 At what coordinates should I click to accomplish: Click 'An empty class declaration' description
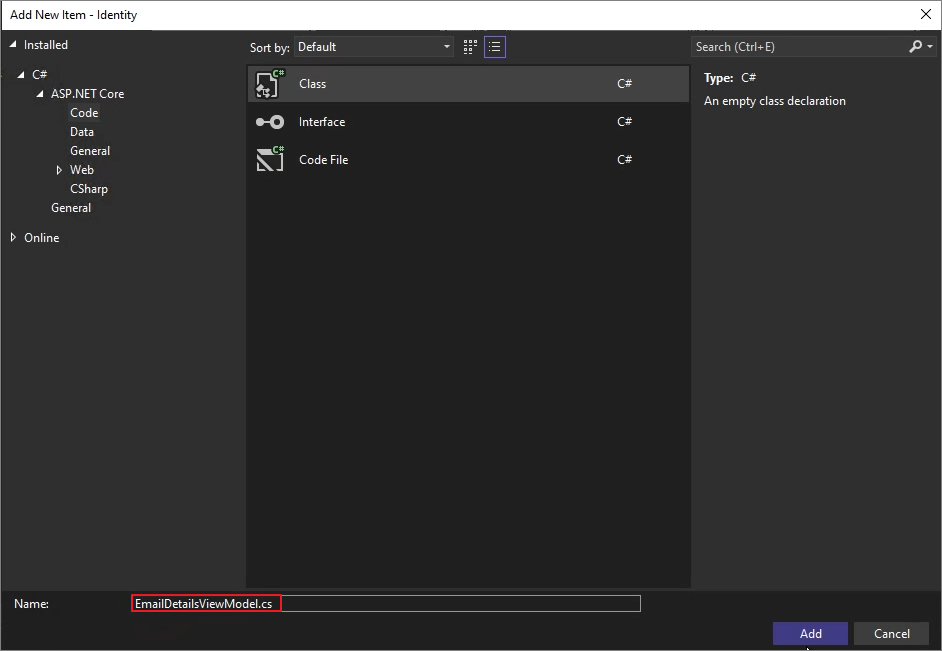coord(774,101)
